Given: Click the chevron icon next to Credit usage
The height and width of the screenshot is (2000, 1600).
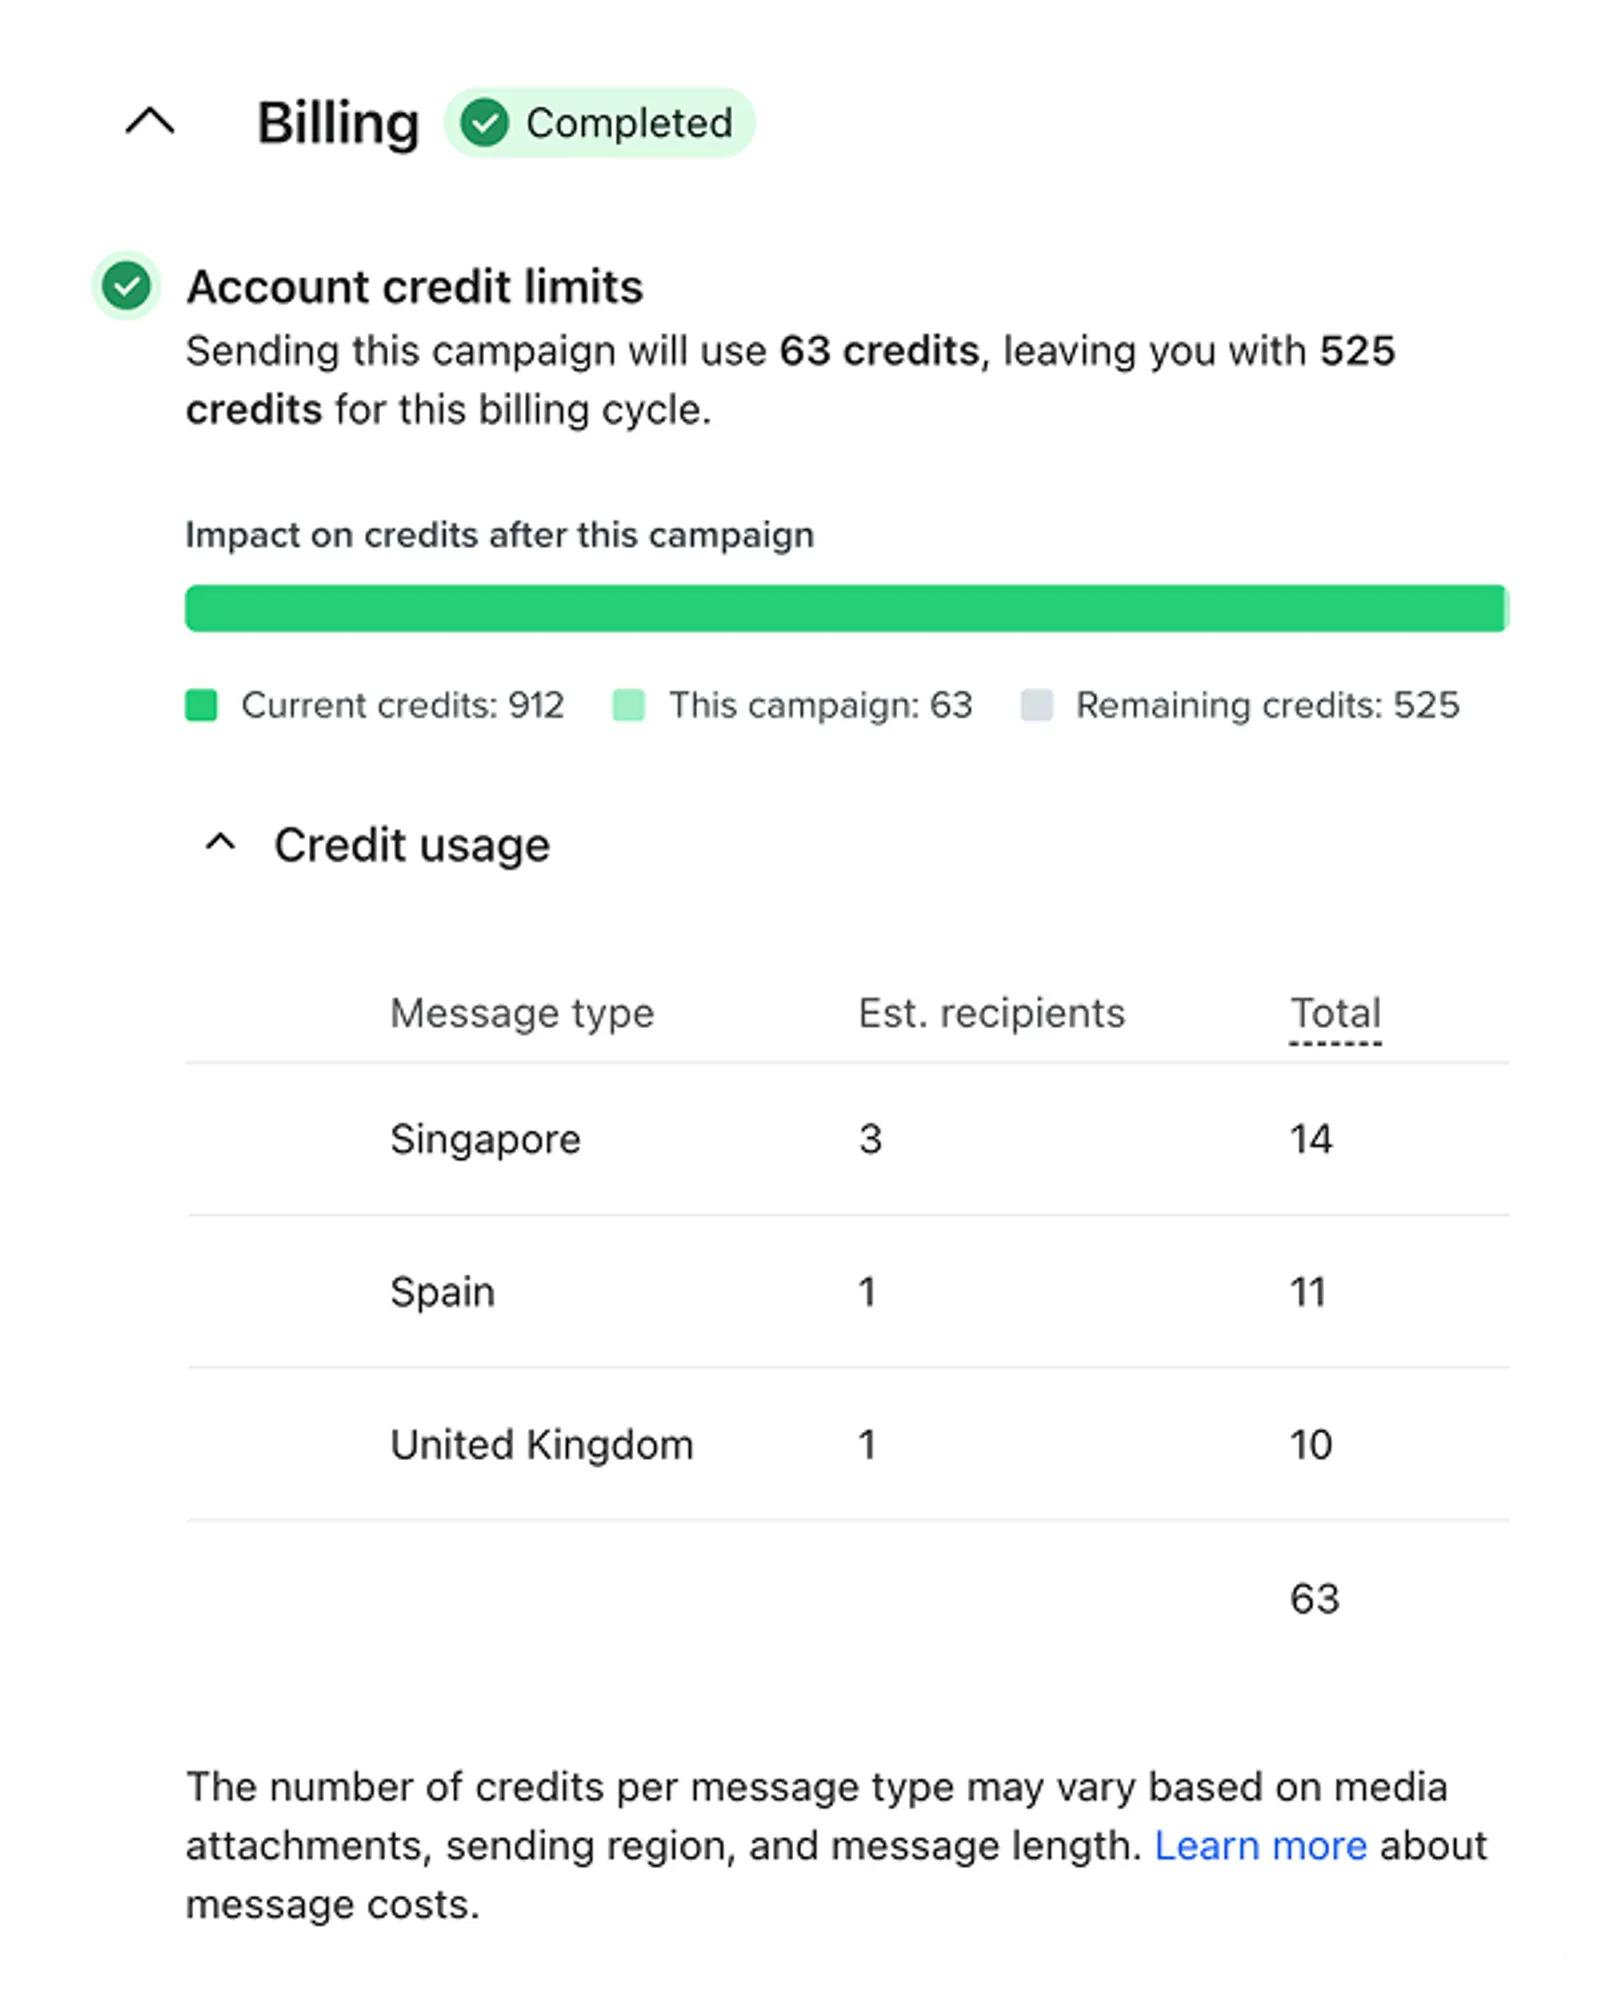Looking at the screenshot, I should [220, 844].
